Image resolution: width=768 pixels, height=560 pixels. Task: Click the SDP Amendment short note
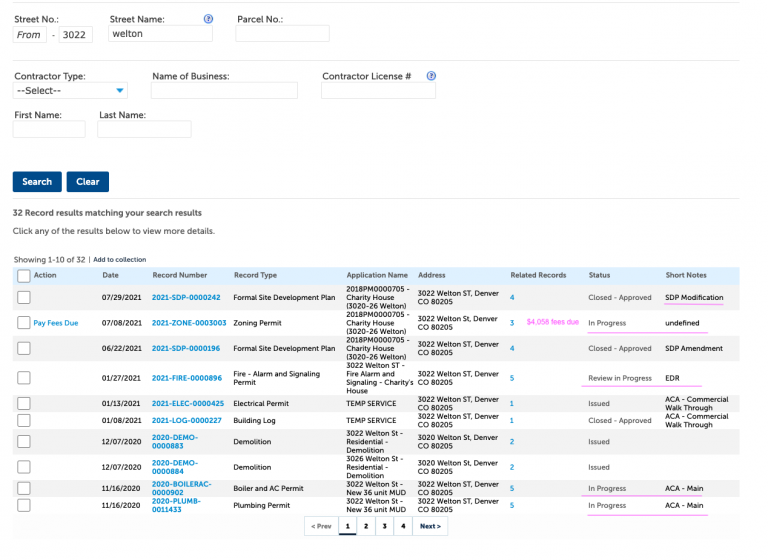point(694,348)
